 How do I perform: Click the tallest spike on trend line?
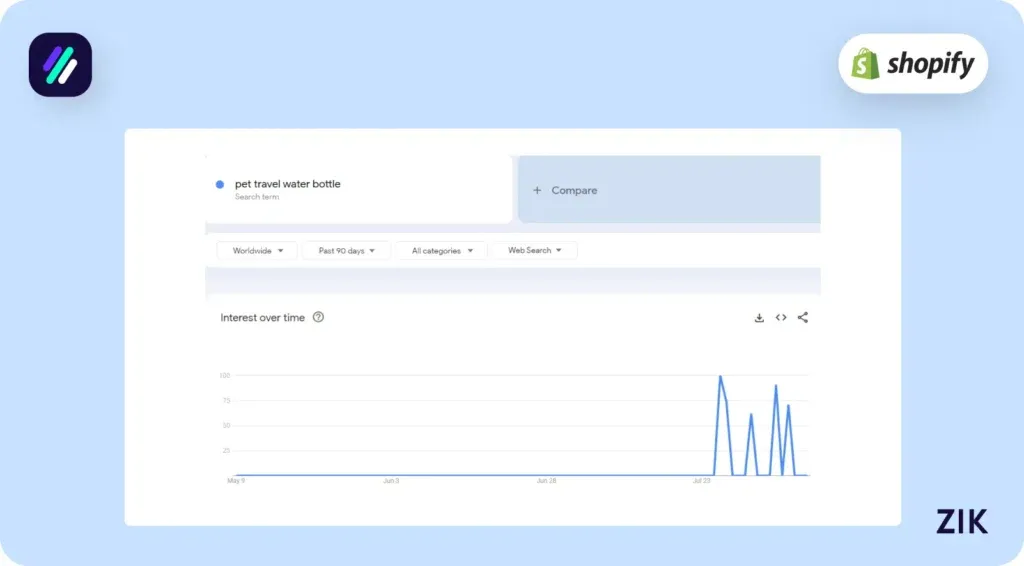pos(720,377)
